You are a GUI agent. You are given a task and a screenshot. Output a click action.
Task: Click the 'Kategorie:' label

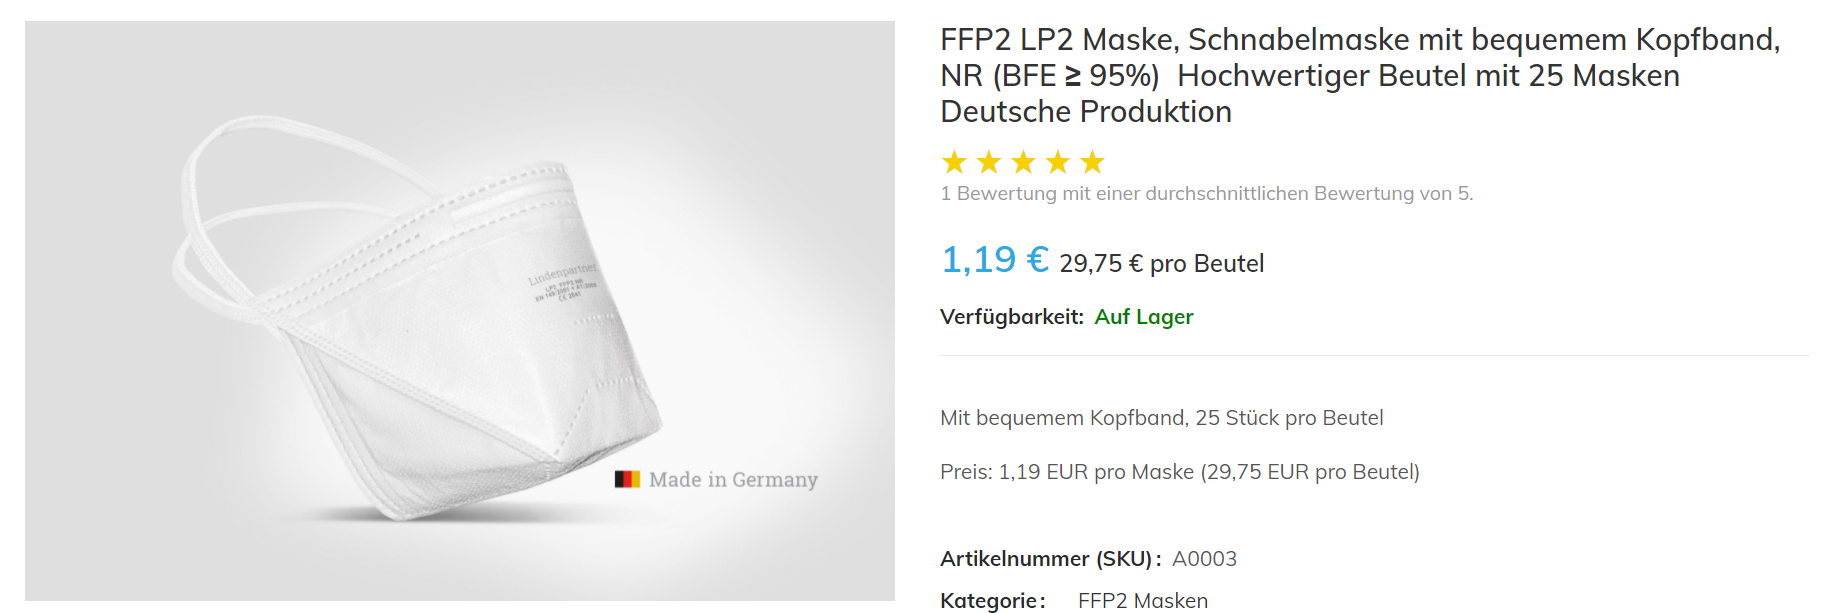992,600
